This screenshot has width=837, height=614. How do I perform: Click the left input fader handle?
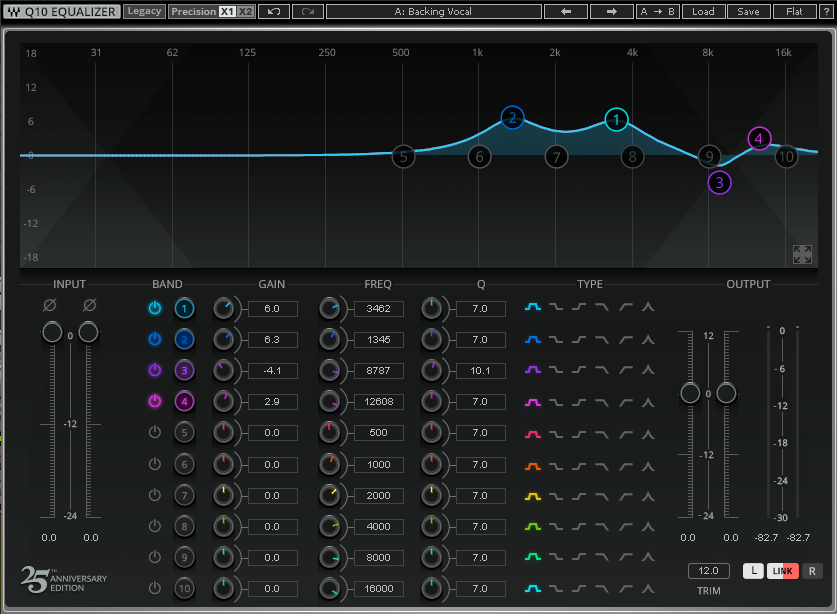pyautogui.click(x=52, y=332)
